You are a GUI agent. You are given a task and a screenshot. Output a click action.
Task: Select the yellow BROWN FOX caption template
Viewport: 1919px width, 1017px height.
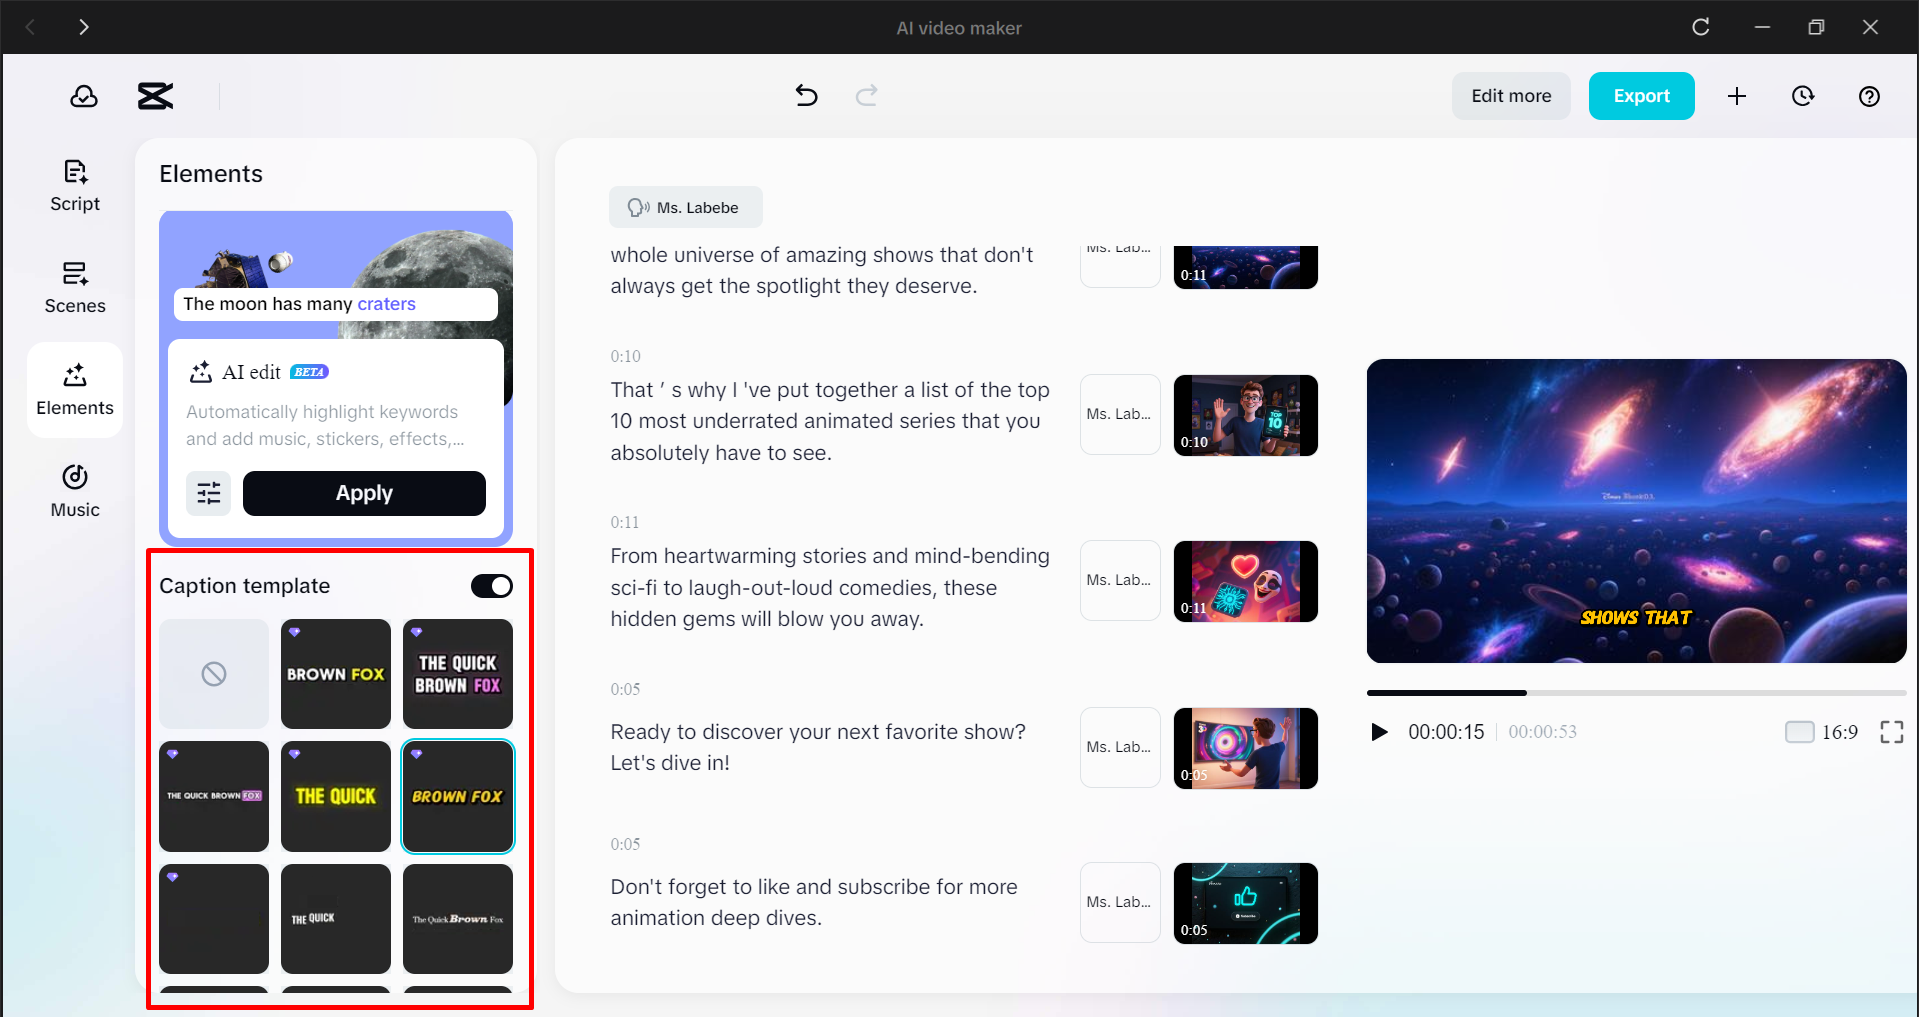tap(457, 796)
